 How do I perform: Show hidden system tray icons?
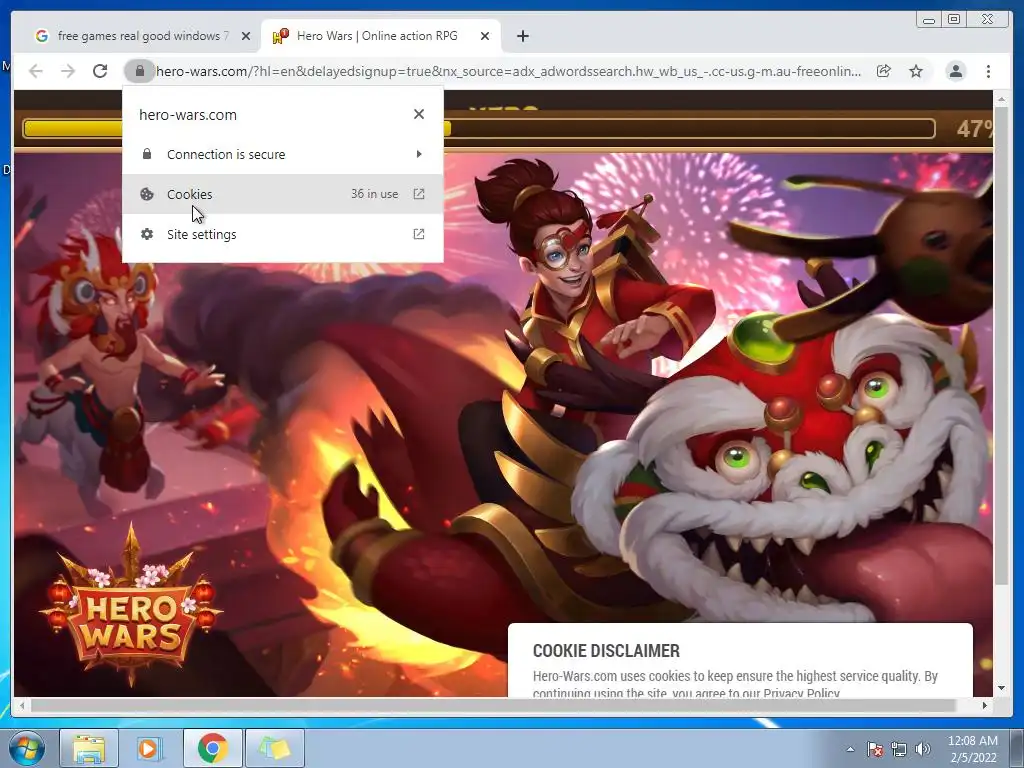coord(850,749)
